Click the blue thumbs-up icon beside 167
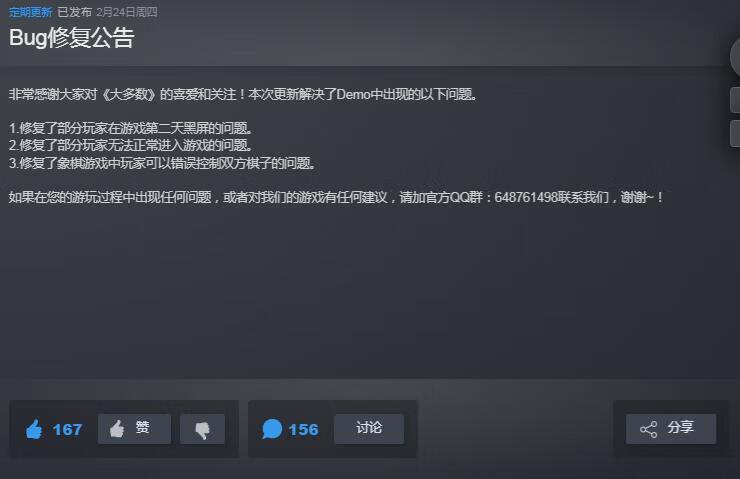 pos(34,429)
